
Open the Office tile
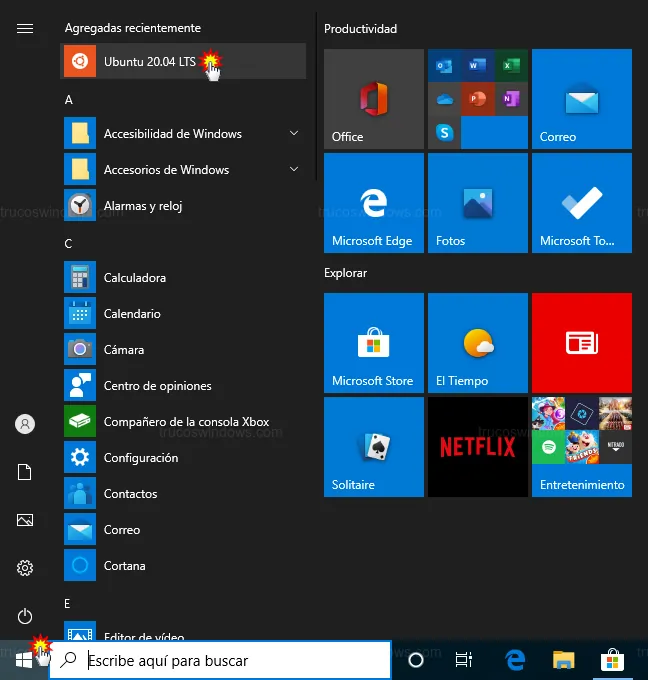[x=373, y=99]
